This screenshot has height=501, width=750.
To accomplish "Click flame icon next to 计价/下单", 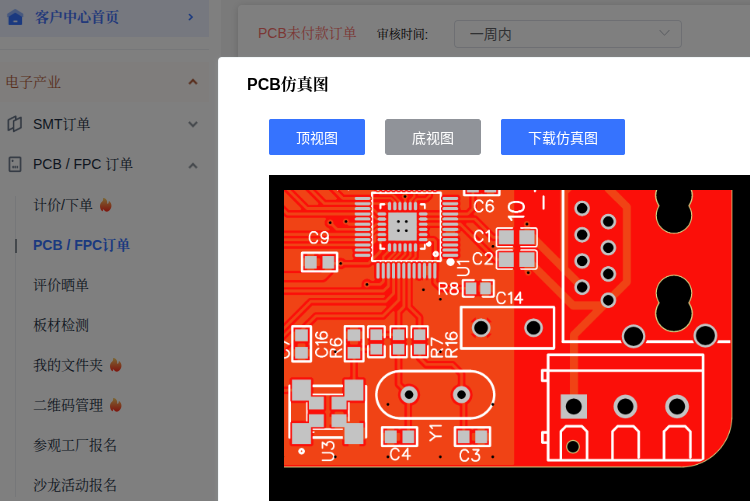I will [x=106, y=205].
